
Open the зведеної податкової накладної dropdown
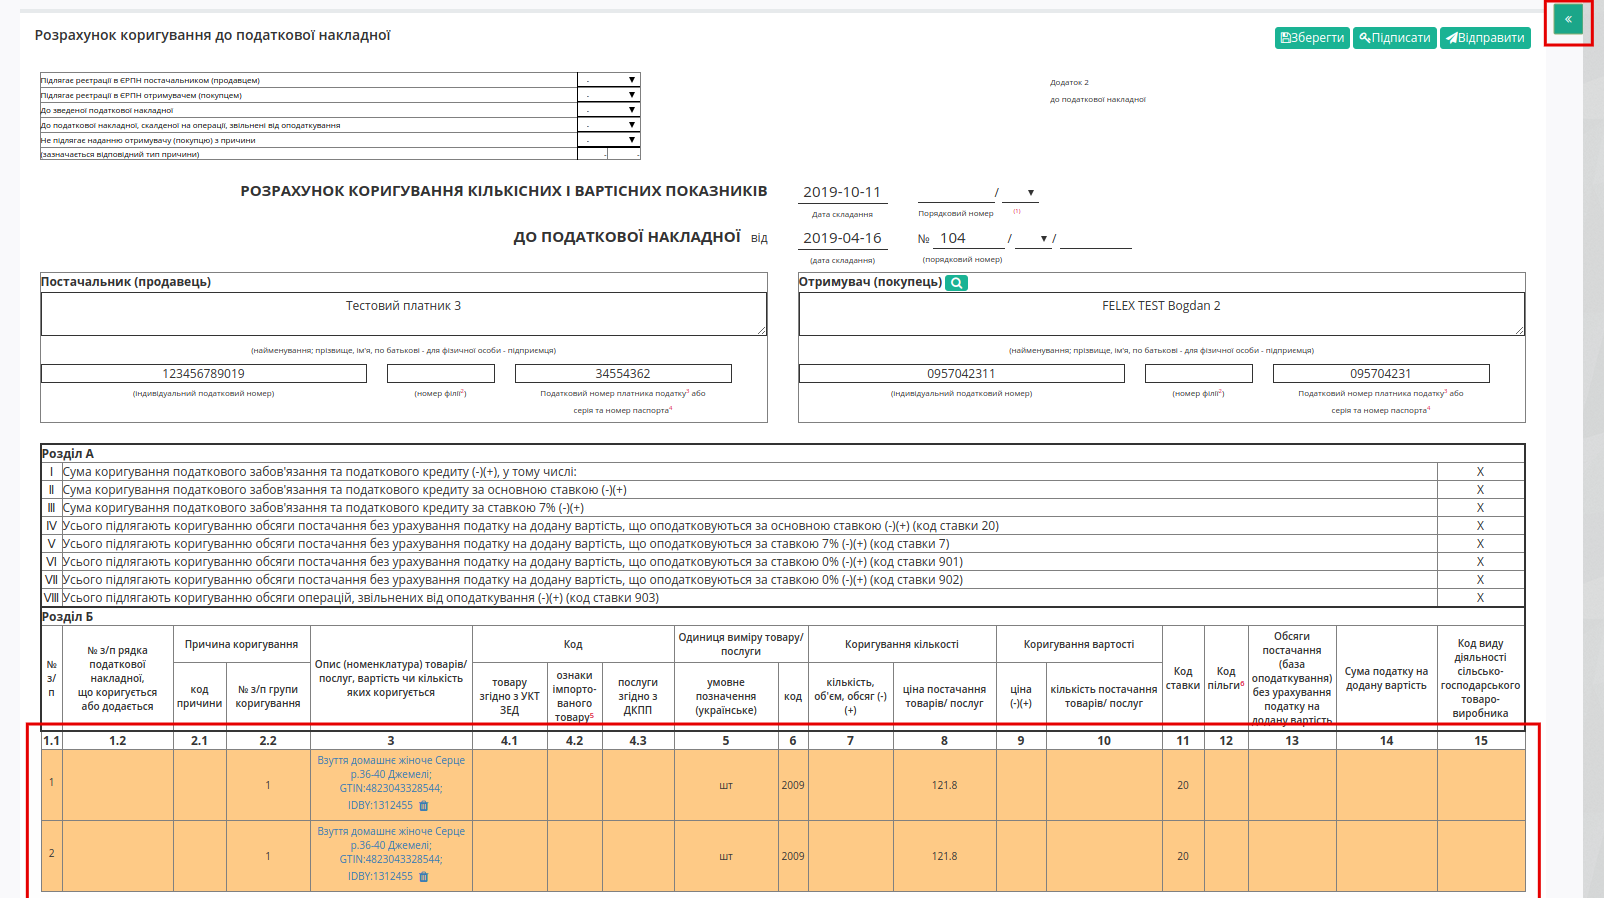coord(609,110)
